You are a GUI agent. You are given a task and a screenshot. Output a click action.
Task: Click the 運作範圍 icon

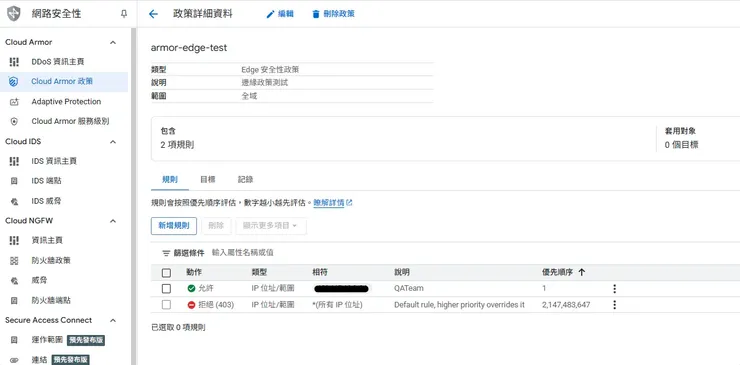(x=14, y=340)
